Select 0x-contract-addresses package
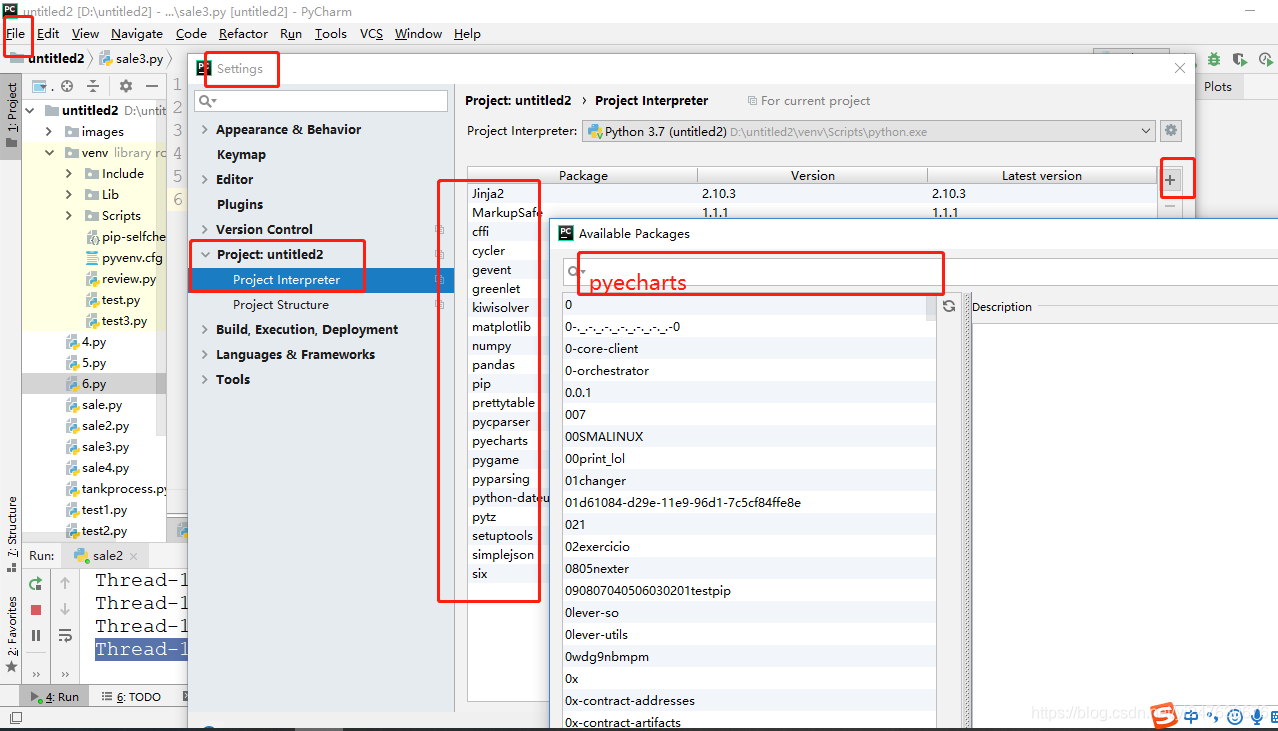The image size is (1278, 731). click(749, 701)
